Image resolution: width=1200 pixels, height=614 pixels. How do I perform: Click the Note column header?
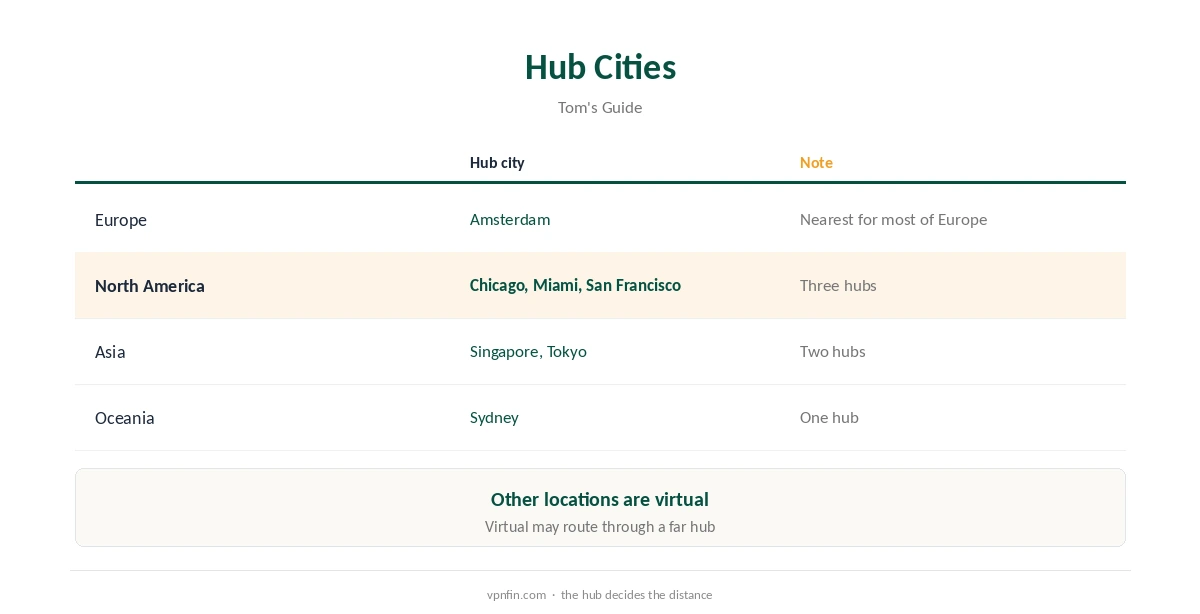816,163
